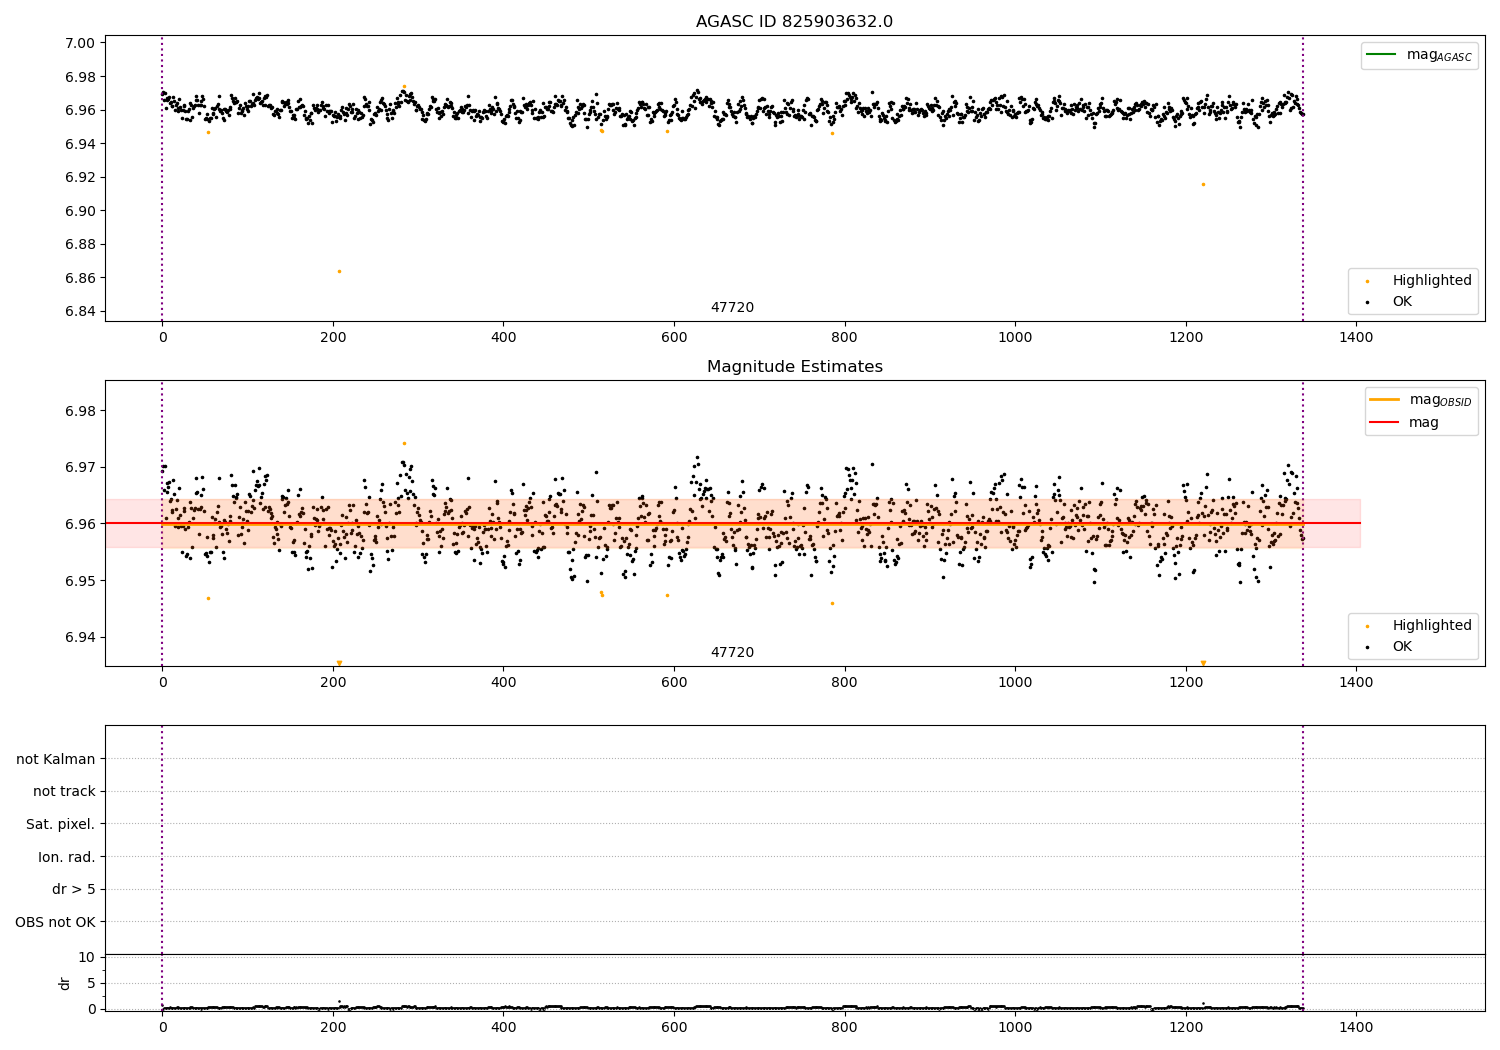Click the 'not Kalman' row label
Image resolution: width=1500 pixels, height=1050 pixels.
tap(56, 759)
